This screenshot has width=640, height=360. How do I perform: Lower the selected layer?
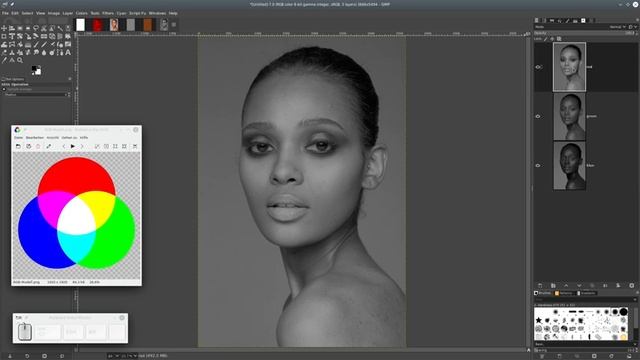point(579,286)
